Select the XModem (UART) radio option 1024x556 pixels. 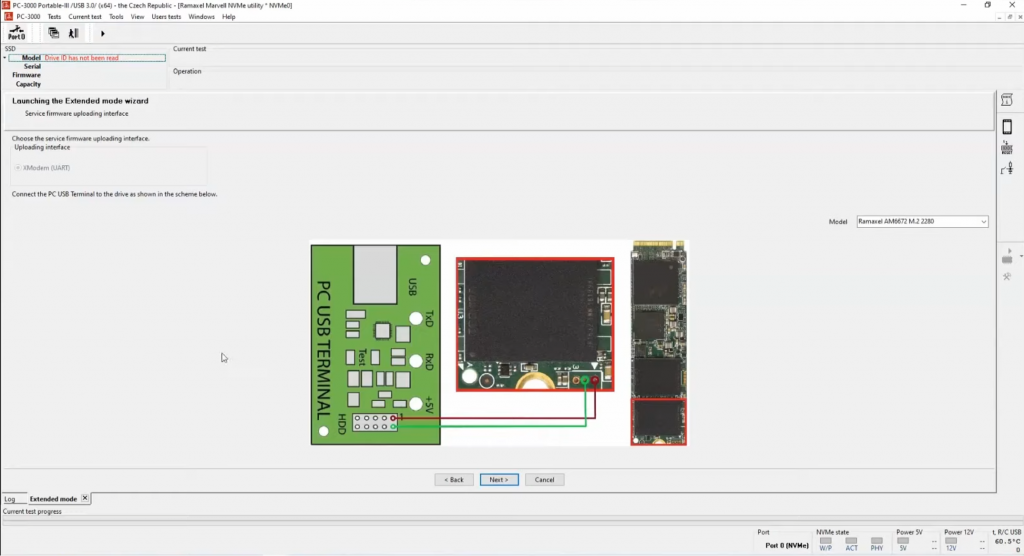click(x=17, y=168)
